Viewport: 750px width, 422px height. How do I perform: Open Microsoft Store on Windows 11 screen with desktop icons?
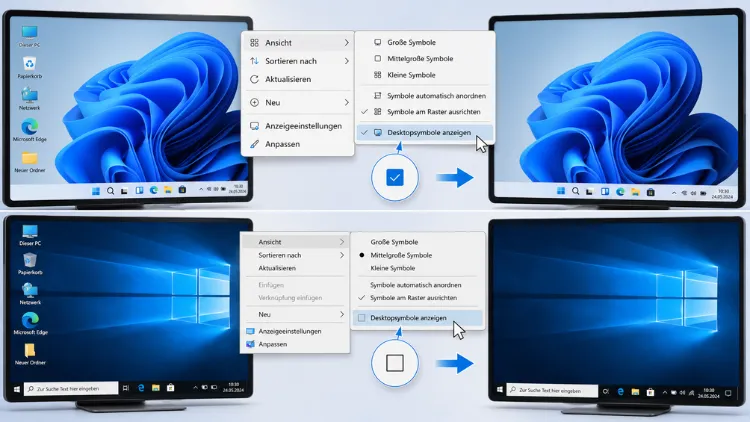point(182,190)
